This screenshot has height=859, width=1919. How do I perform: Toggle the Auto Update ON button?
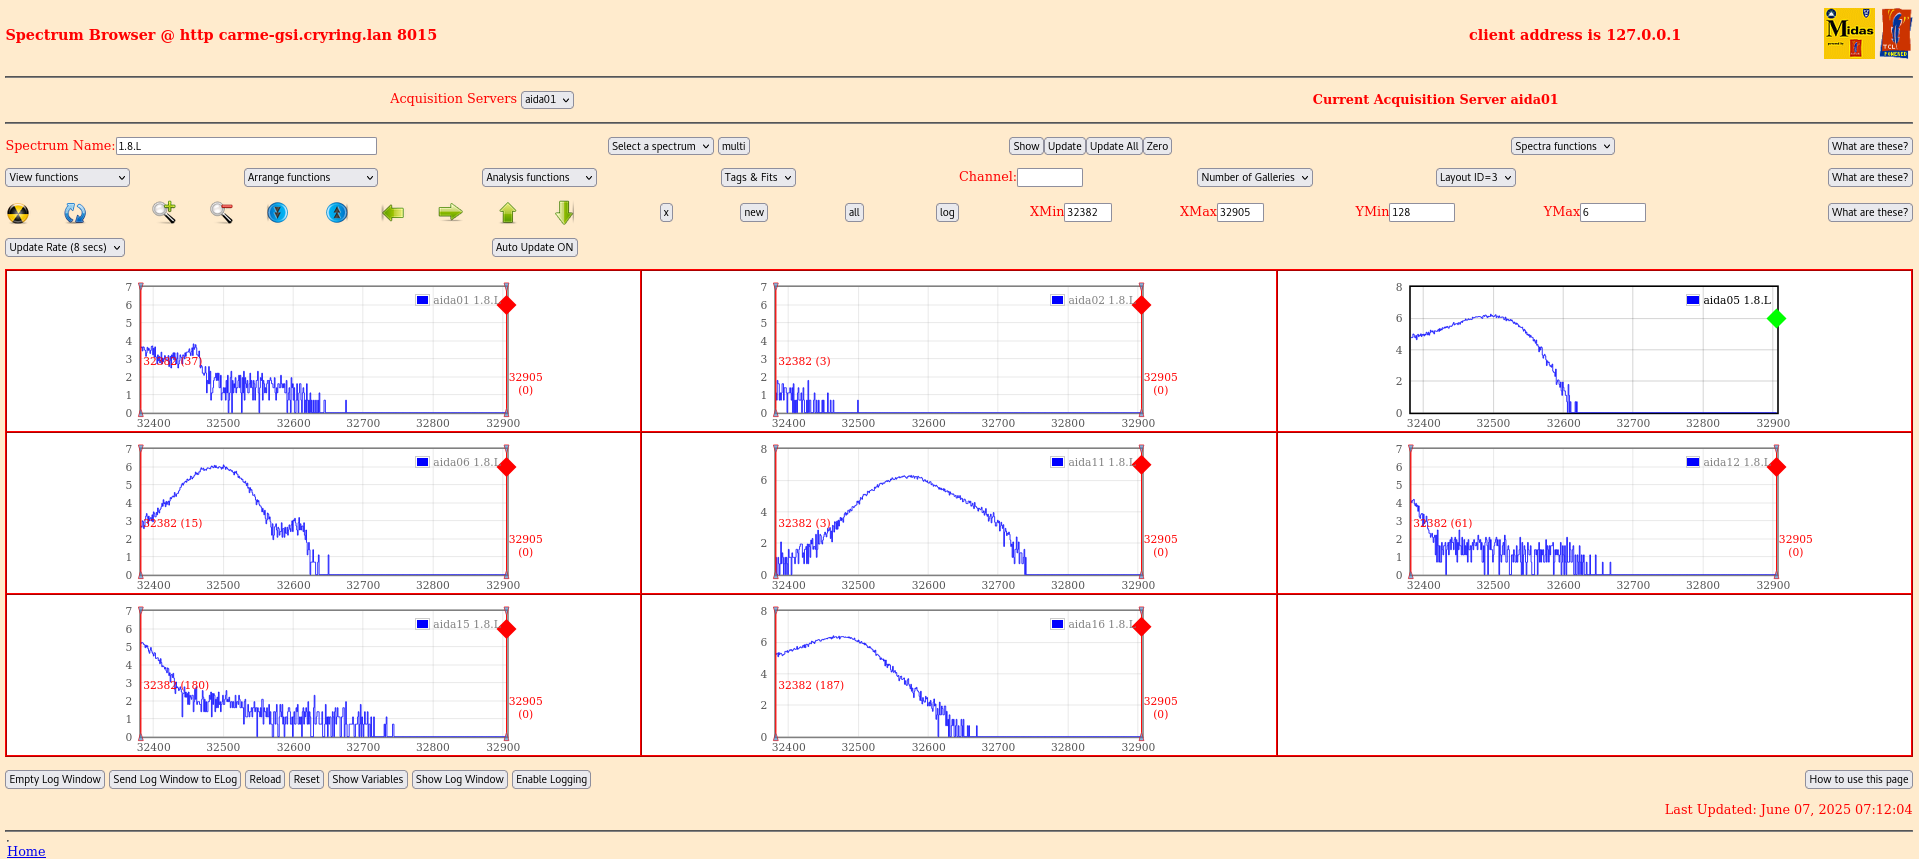[534, 247]
